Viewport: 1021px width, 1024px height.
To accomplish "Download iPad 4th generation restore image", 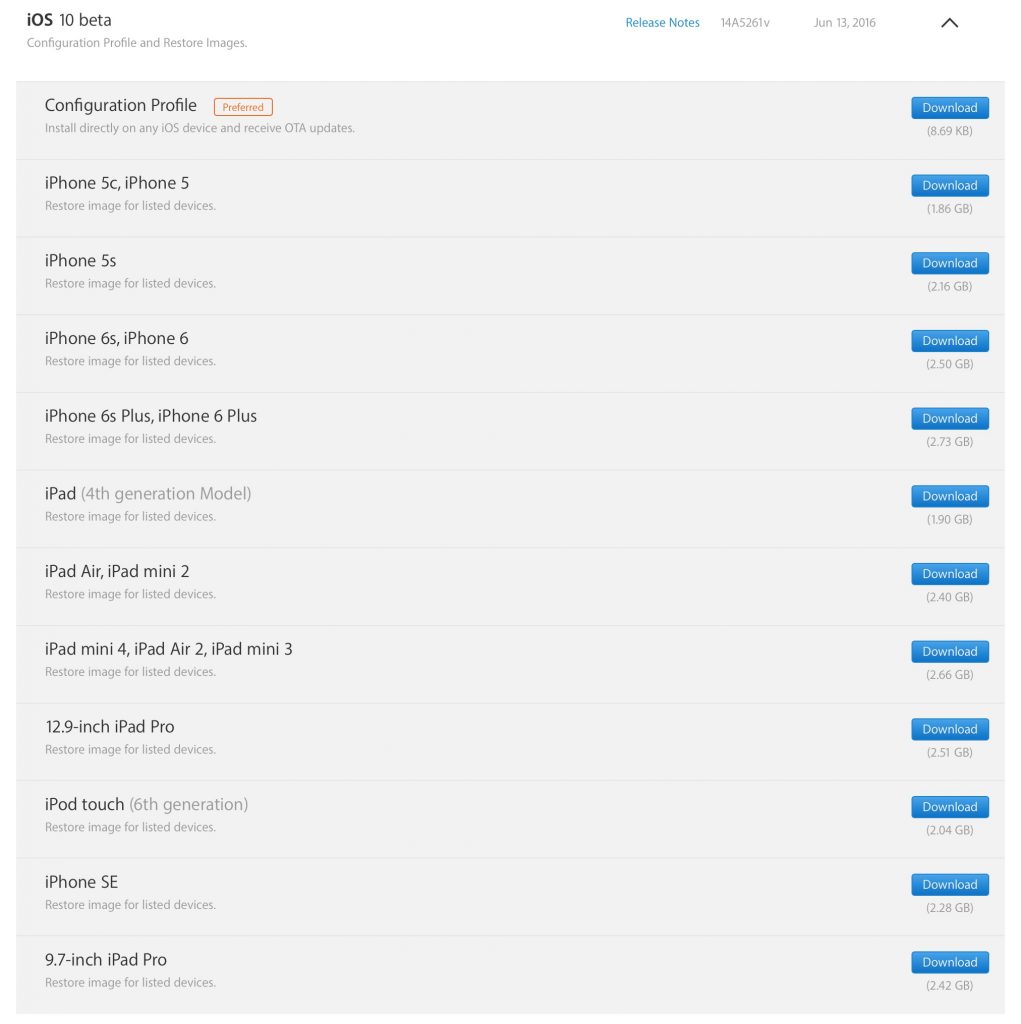I will point(949,496).
